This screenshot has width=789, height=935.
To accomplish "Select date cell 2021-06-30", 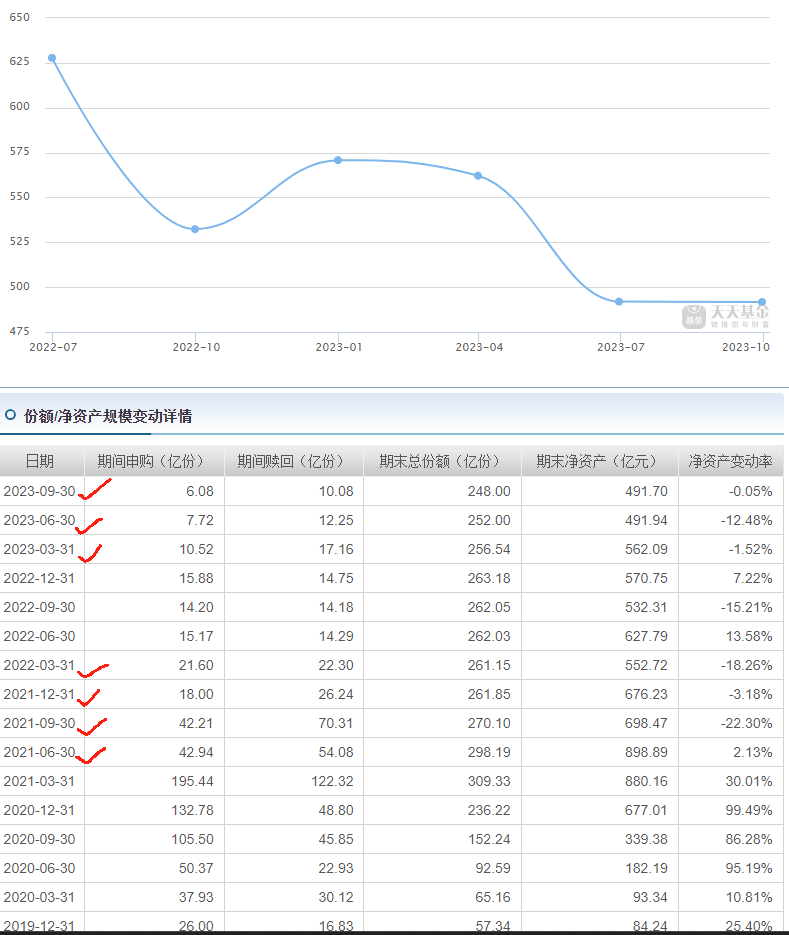I will tap(39, 752).
